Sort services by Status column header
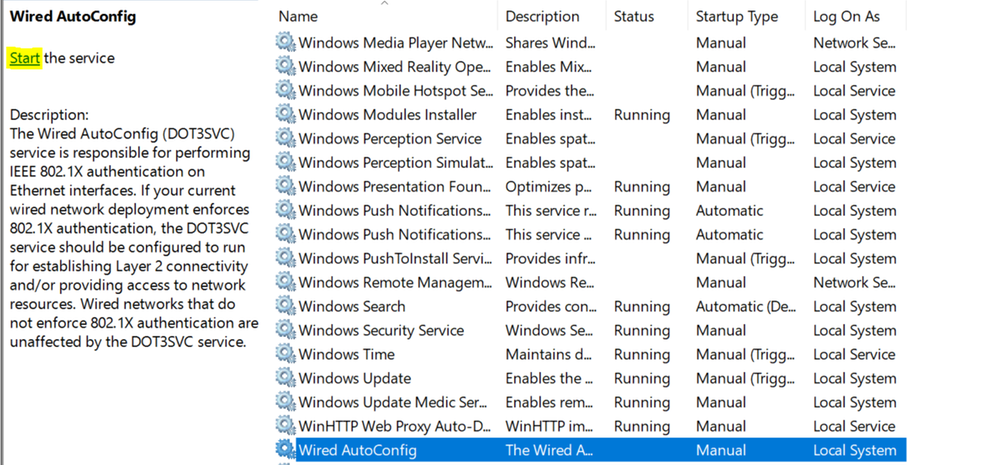 click(x=633, y=16)
